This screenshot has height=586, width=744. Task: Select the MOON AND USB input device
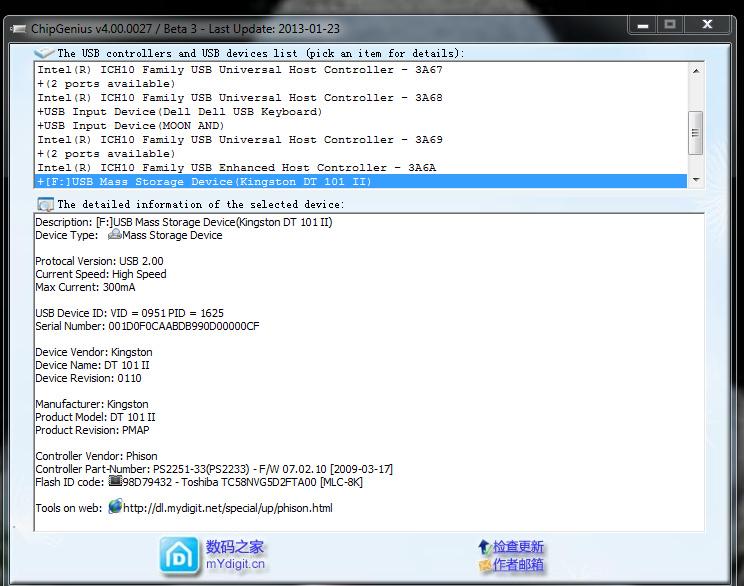point(361,126)
